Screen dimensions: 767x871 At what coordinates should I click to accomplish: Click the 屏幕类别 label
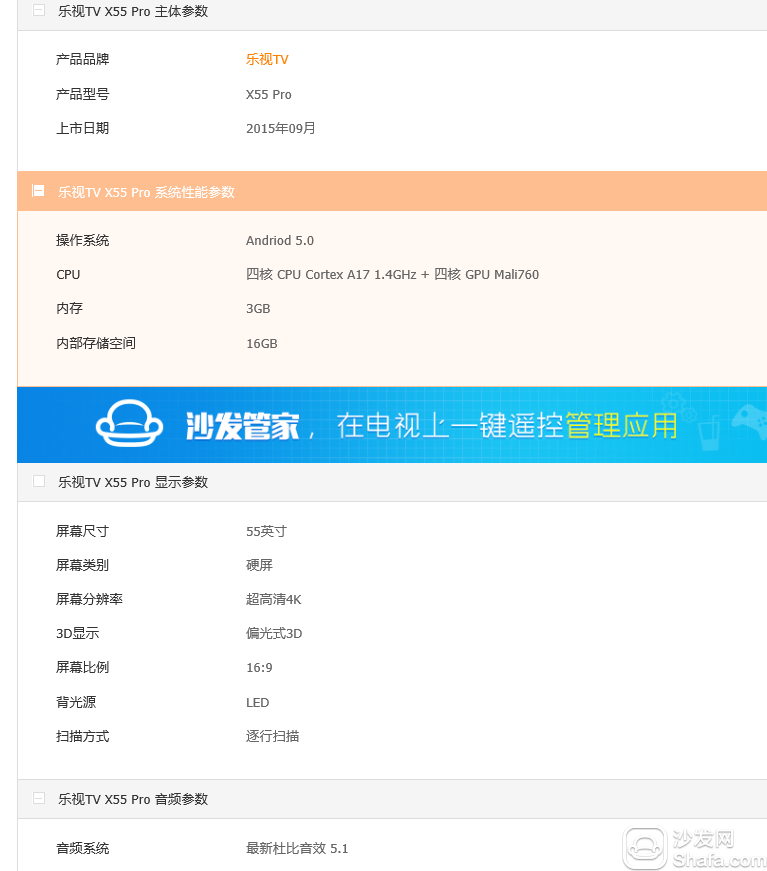pos(82,565)
